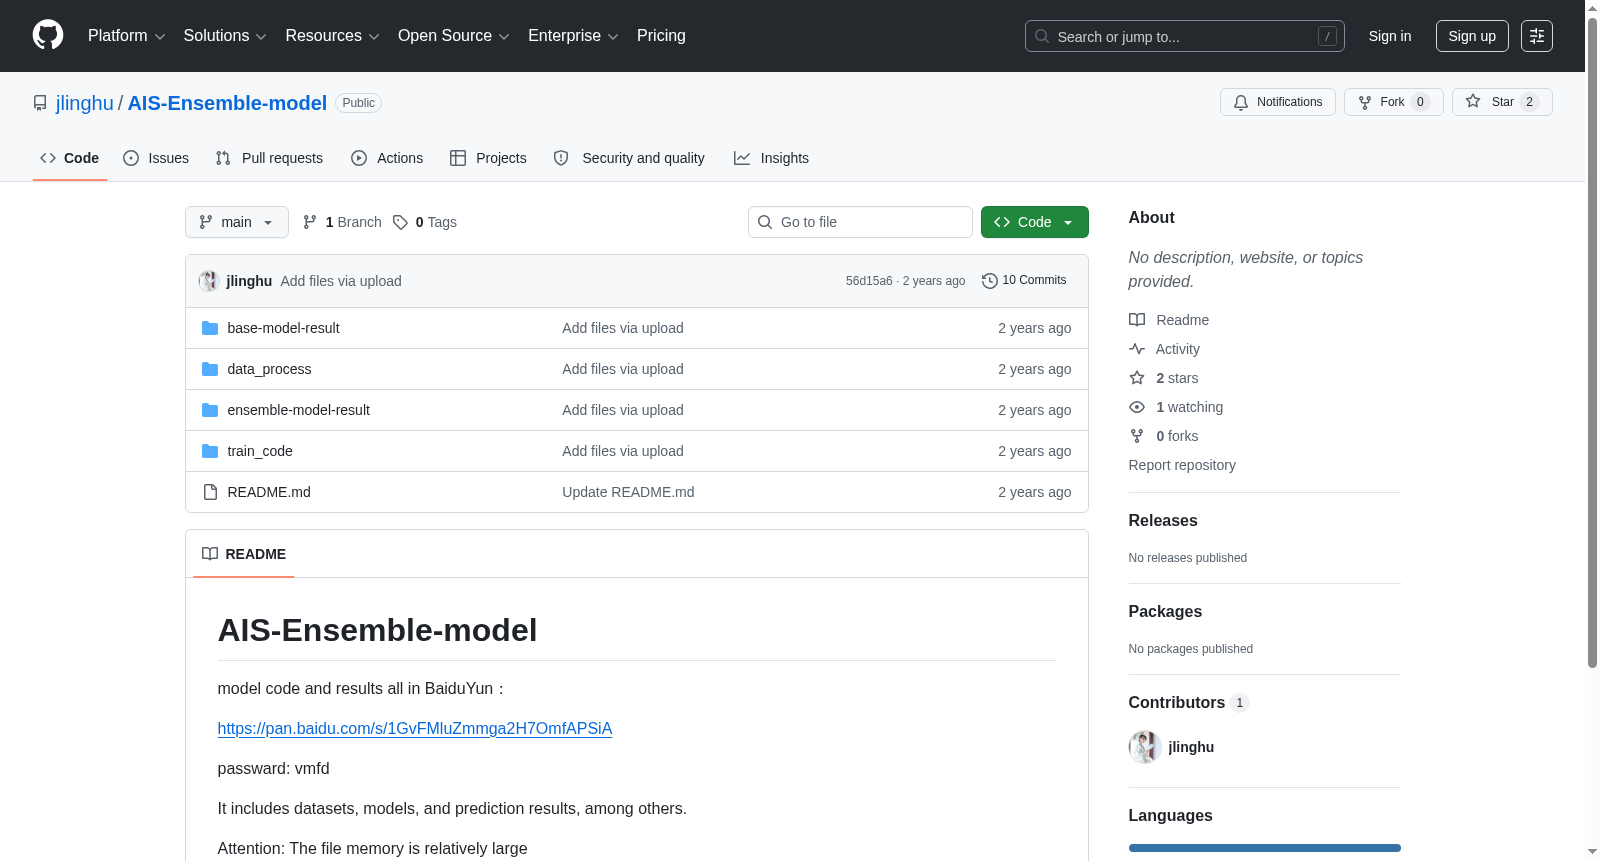Open the train_code folder name

(x=260, y=451)
